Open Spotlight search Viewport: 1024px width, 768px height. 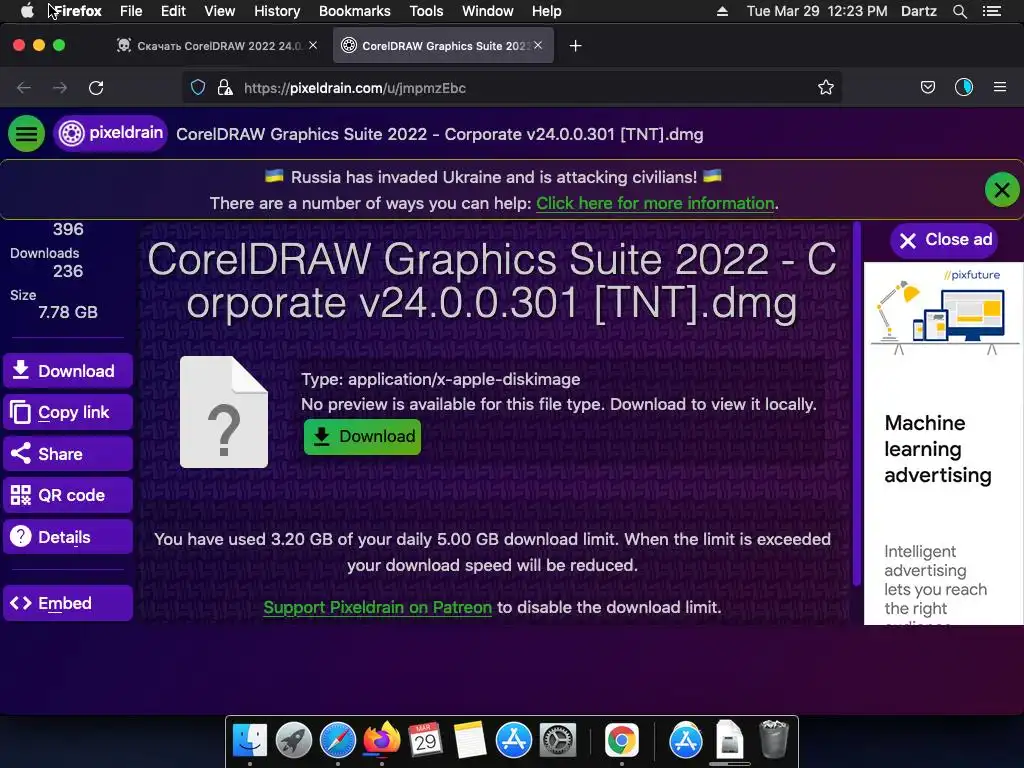pos(959,11)
